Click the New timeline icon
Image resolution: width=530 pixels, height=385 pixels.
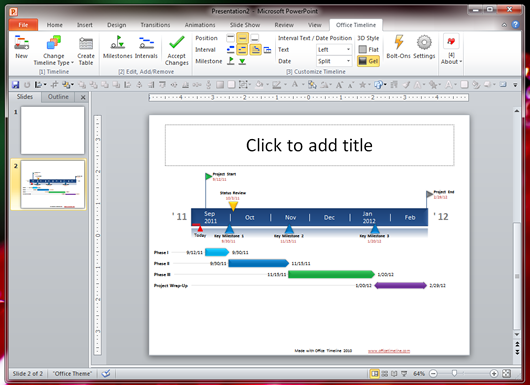coord(21,47)
